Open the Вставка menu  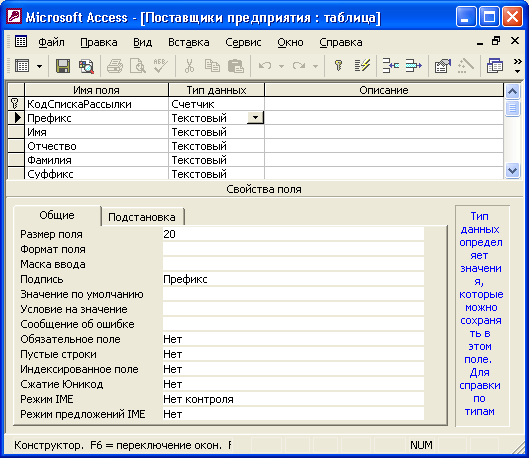189,42
